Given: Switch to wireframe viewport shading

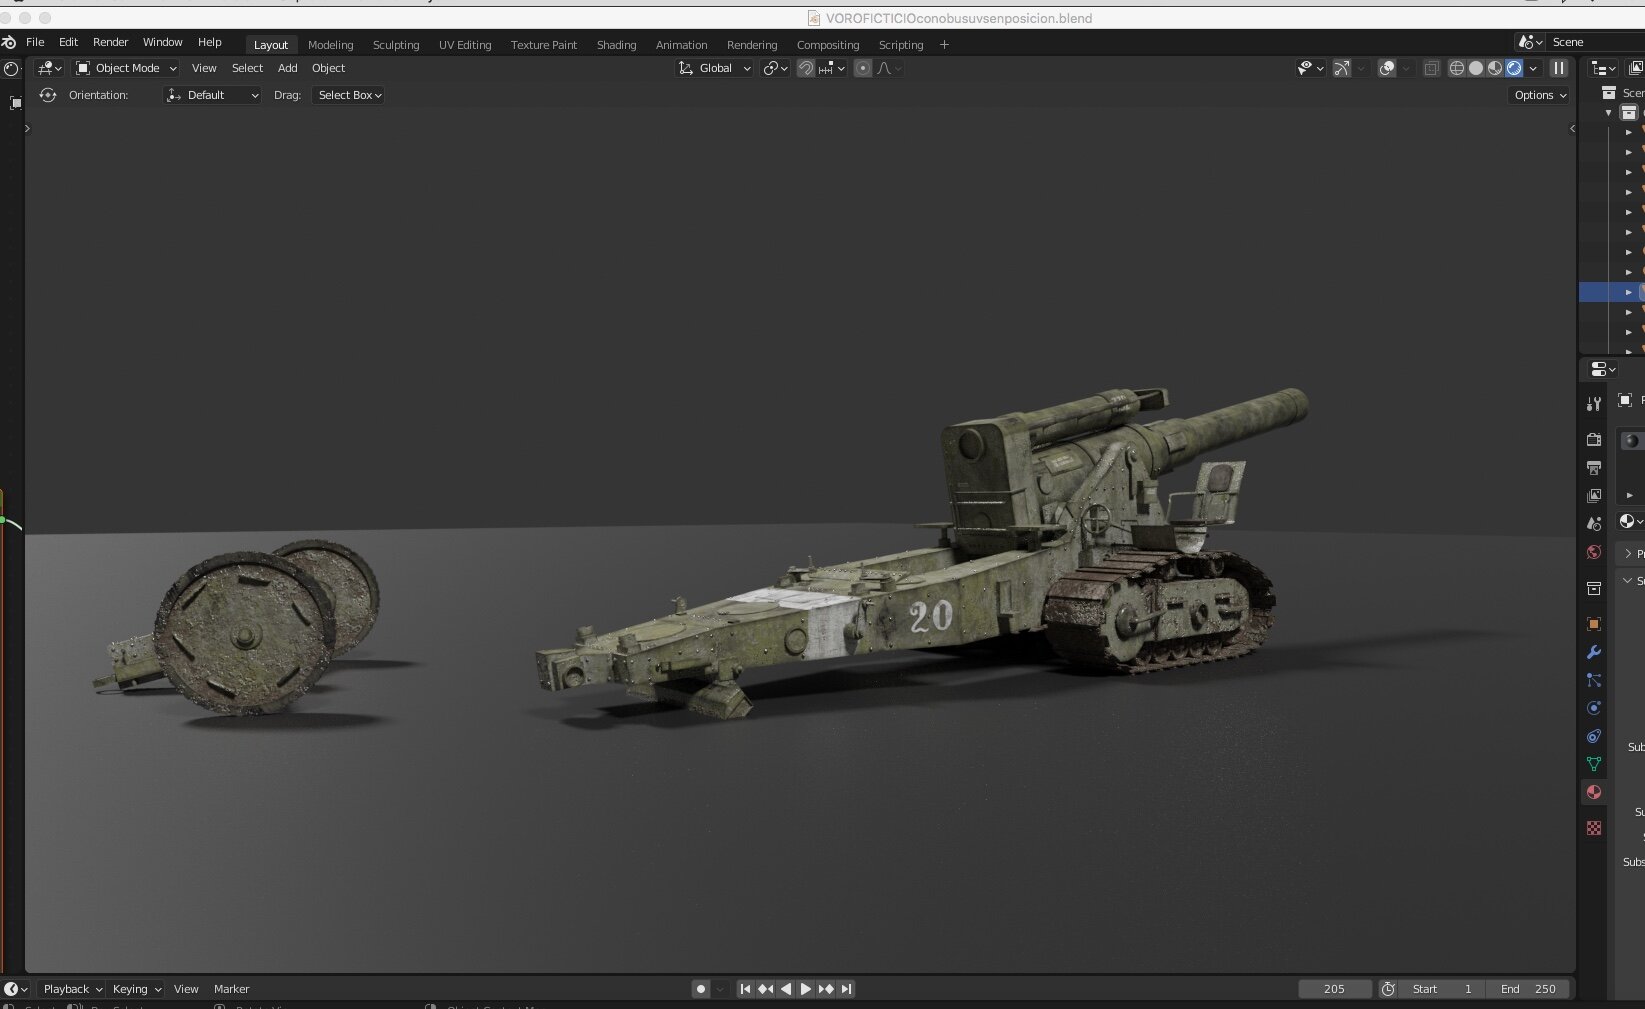Looking at the screenshot, I should tap(1457, 68).
